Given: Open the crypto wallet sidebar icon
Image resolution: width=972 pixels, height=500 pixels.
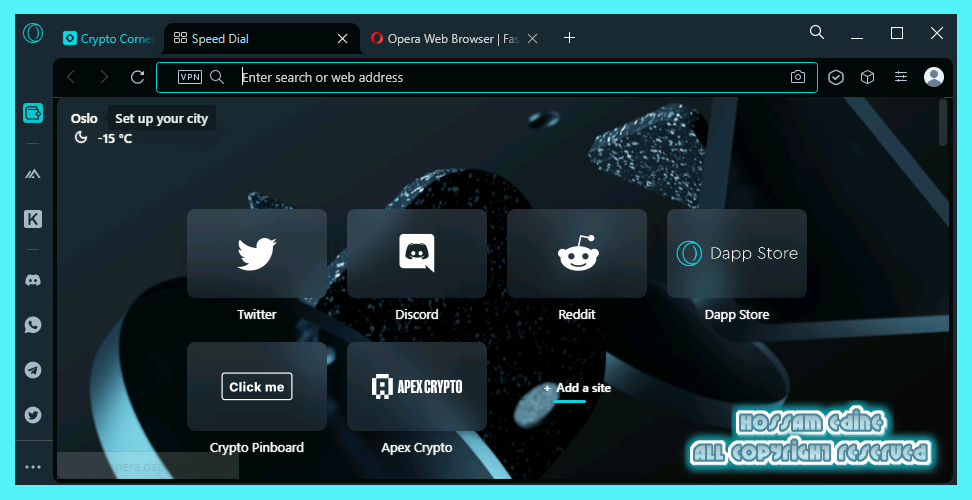Looking at the screenshot, I should tap(33, 113).
